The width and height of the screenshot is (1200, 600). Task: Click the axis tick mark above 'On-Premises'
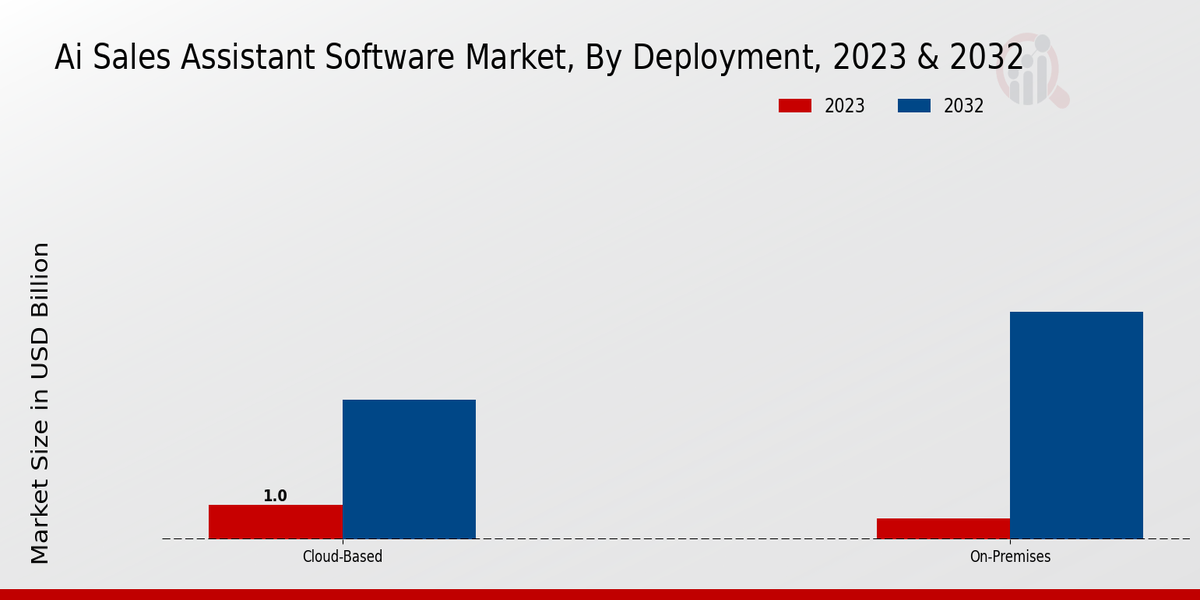tap(1010, 542)
